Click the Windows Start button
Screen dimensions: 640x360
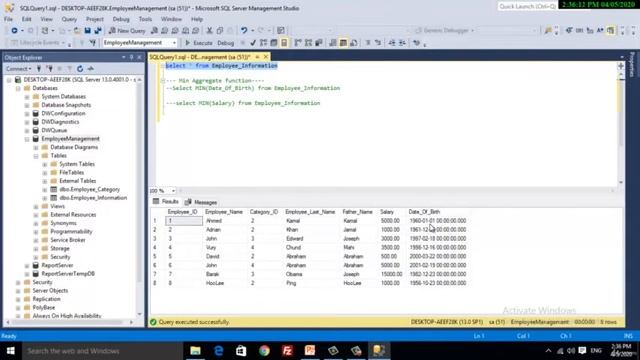(10, 351)
